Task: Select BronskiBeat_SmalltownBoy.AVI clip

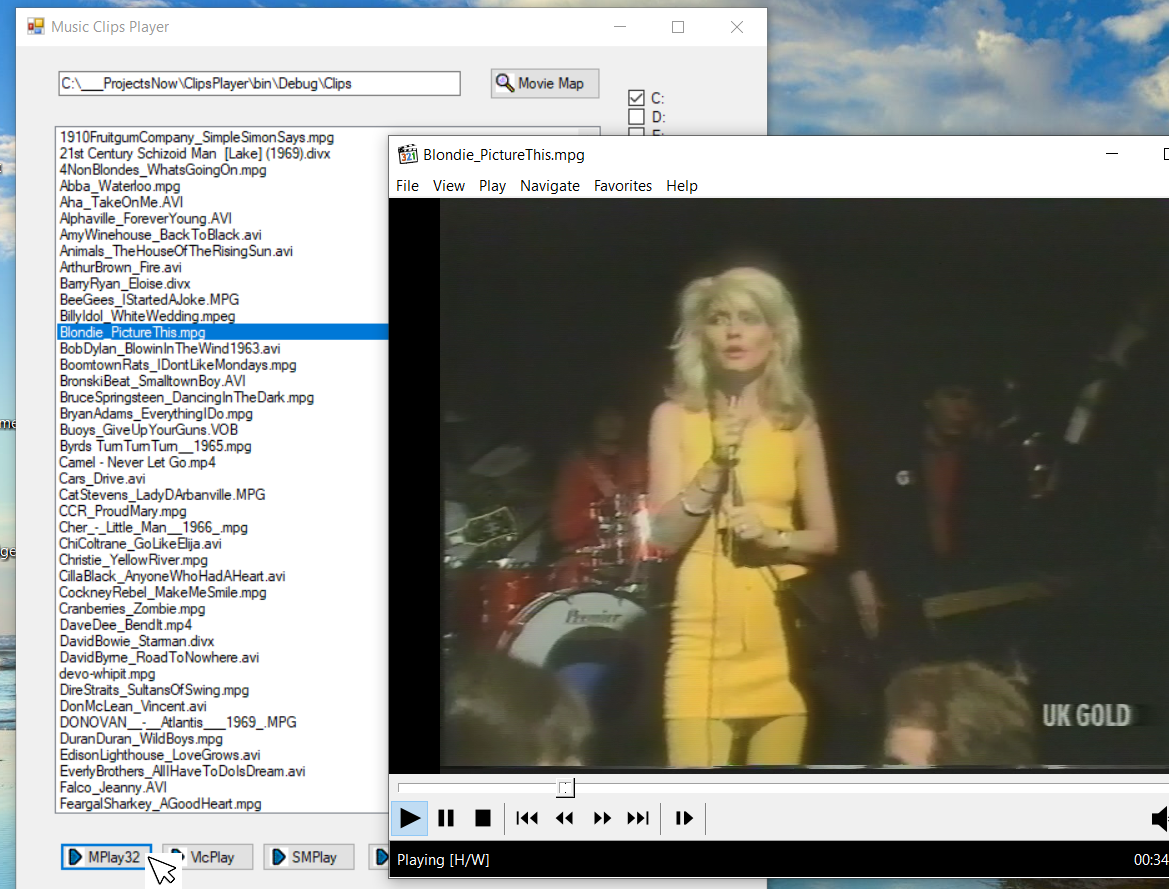Action: [x=153, y=381]
